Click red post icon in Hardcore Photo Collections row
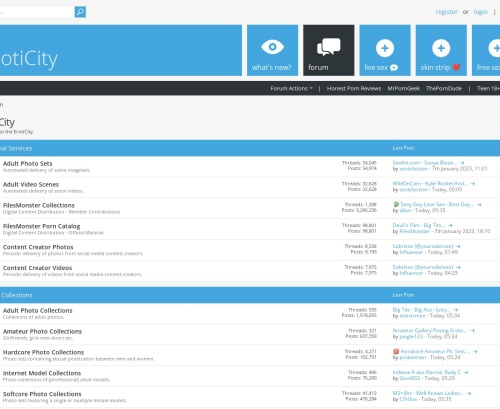500x409 pixels. coord(396,351)
